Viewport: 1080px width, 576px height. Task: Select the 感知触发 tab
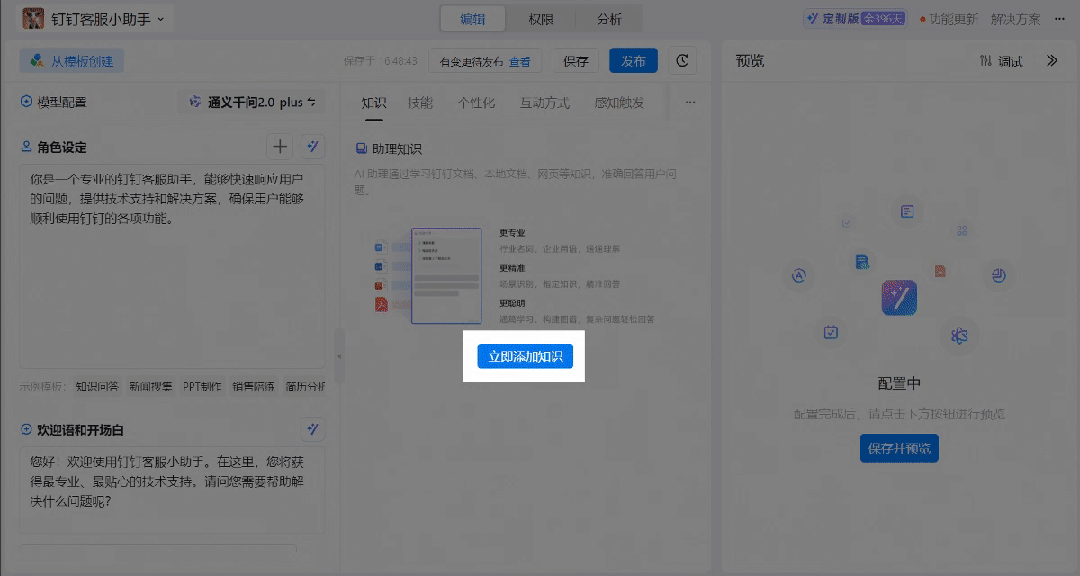pyautogui.click(x=619, y=103)
